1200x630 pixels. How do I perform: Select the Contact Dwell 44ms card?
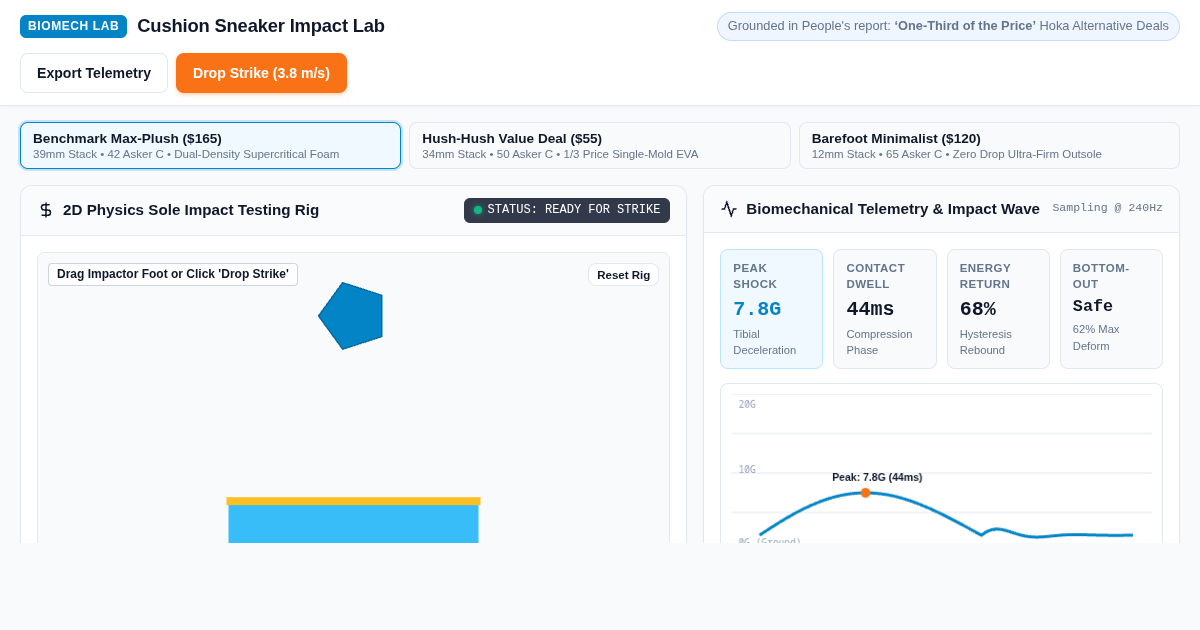coord(884,309)
